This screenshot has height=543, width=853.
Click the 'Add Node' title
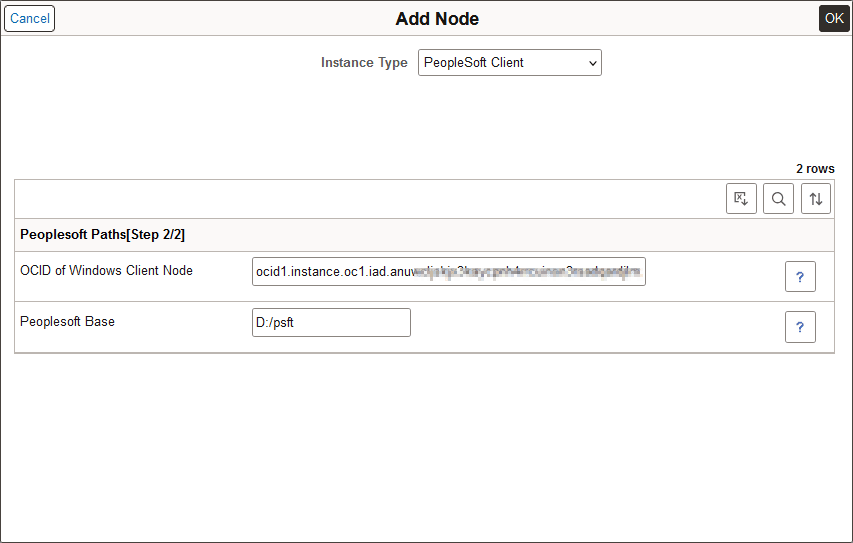click(x=437, y=18)
